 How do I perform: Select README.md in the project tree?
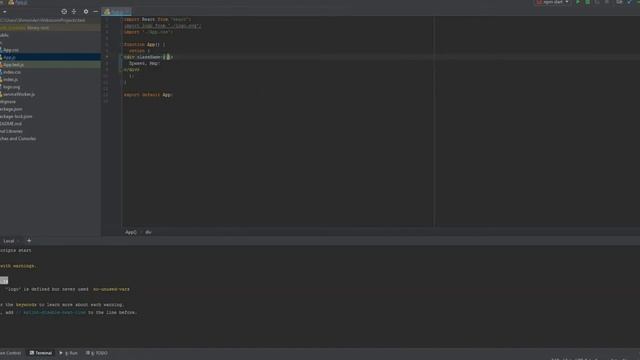click(x=11, y=124)
